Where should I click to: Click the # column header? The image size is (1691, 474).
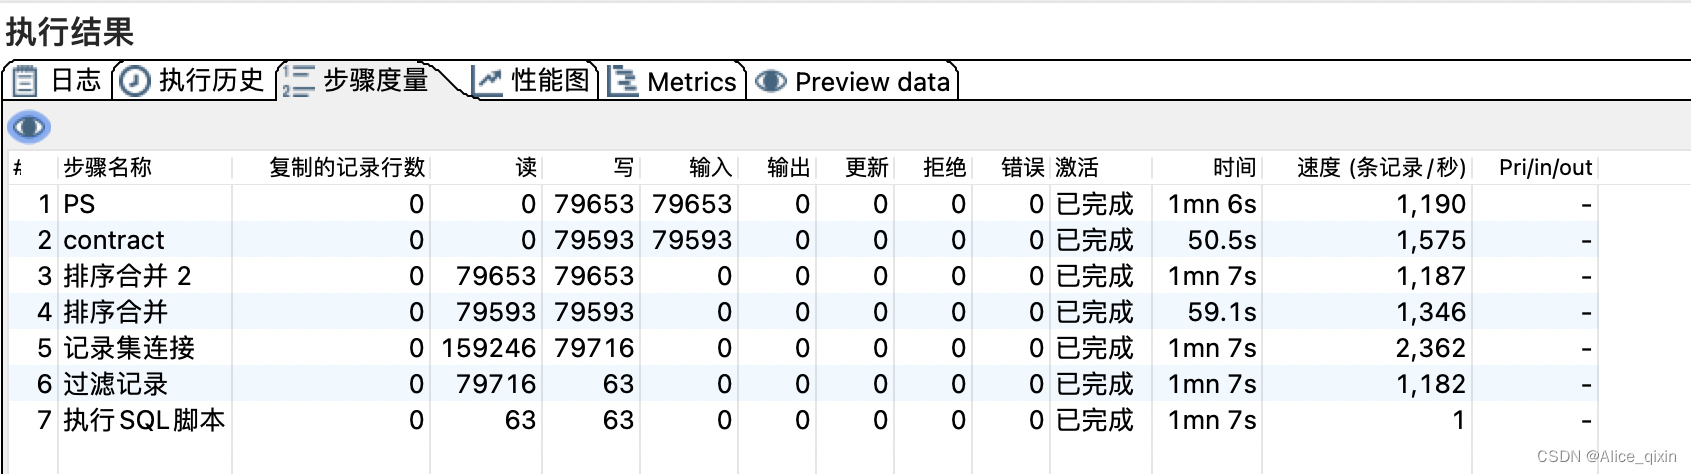[18, 167]
